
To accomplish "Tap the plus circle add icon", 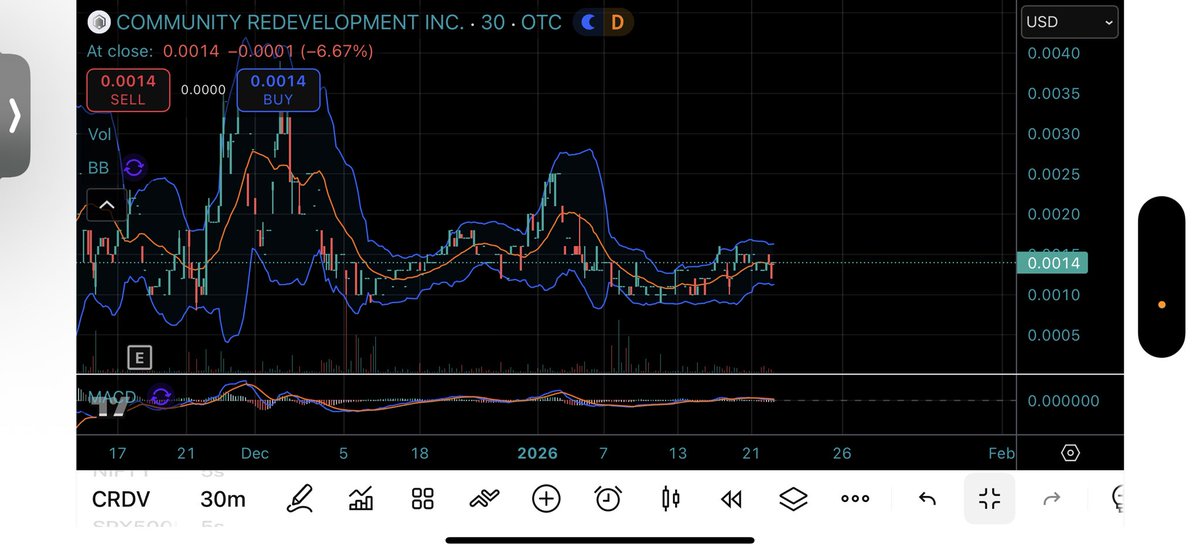I will [x=546, y=498].
